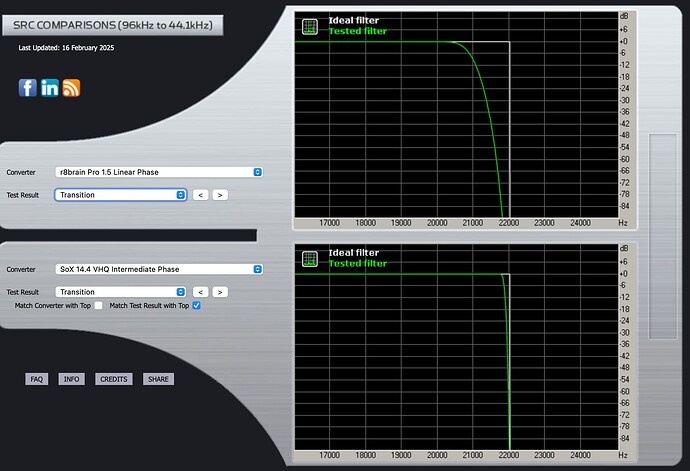
Task: Open the RSS feed icon
Action: pyautogui.click(x=71, y=88)
